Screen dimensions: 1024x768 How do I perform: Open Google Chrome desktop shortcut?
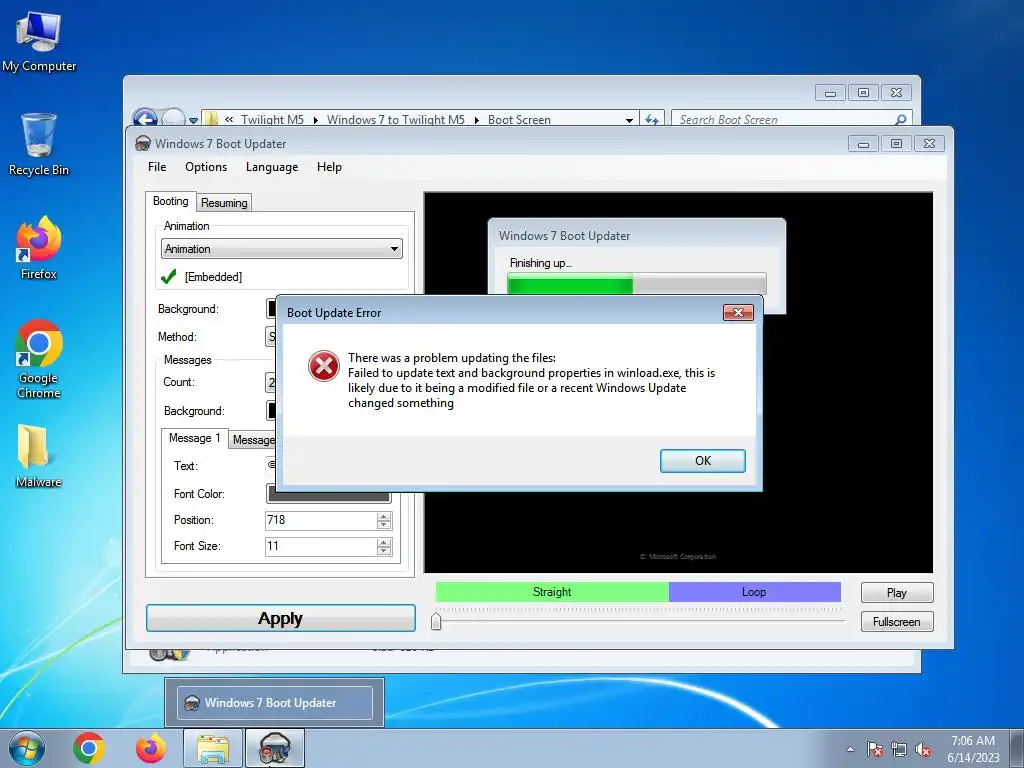point(39,359)
